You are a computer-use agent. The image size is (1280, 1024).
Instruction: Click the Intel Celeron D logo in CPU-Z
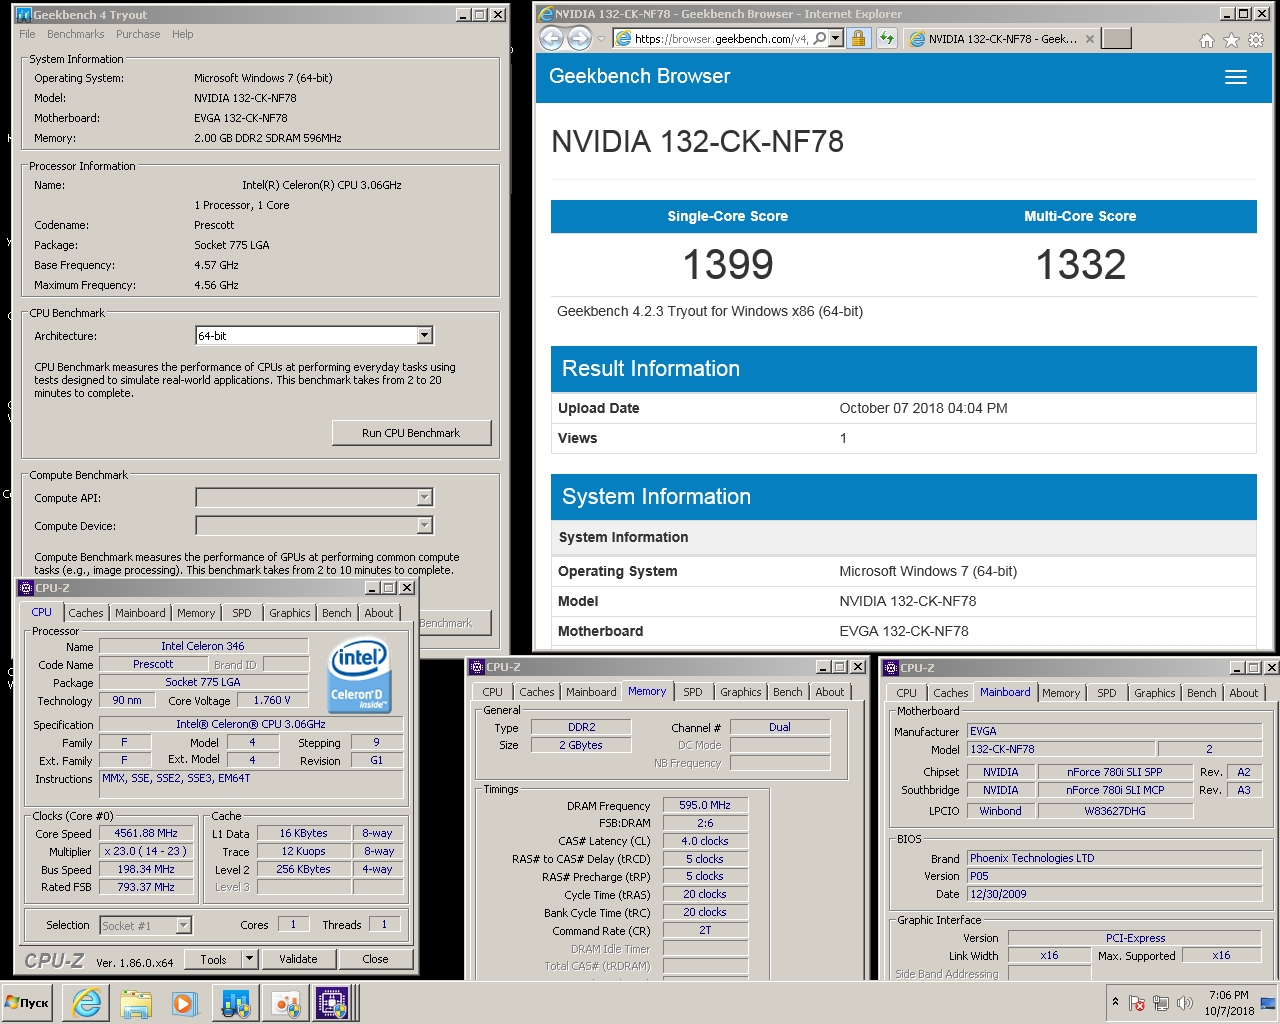359,675
